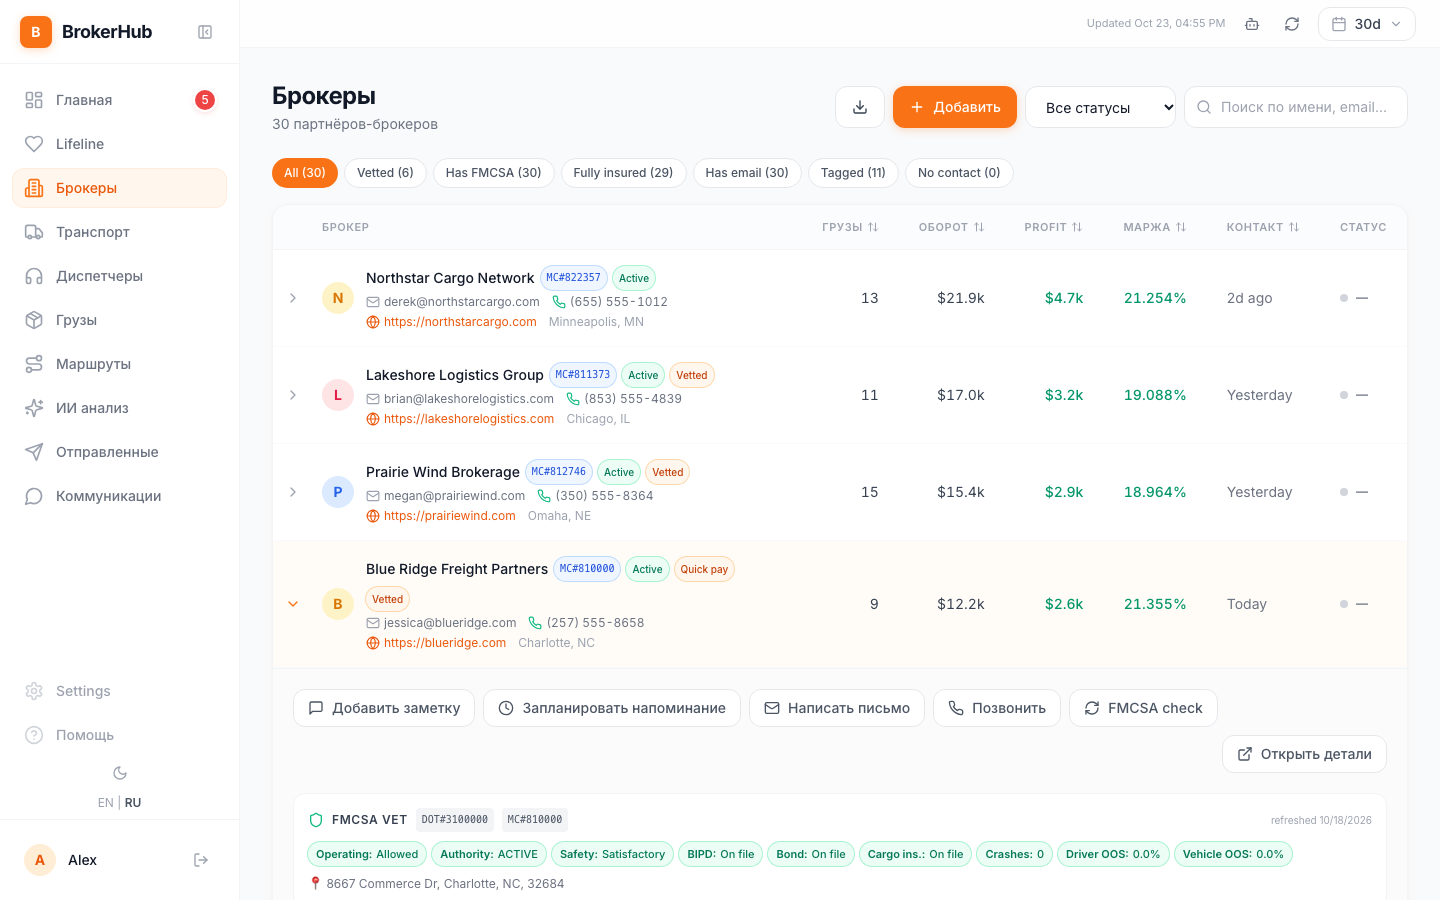This screenshot has width=1440, height=900.
Task: Open Коммуникации in the sidebar
Action: tap(120, 496)
